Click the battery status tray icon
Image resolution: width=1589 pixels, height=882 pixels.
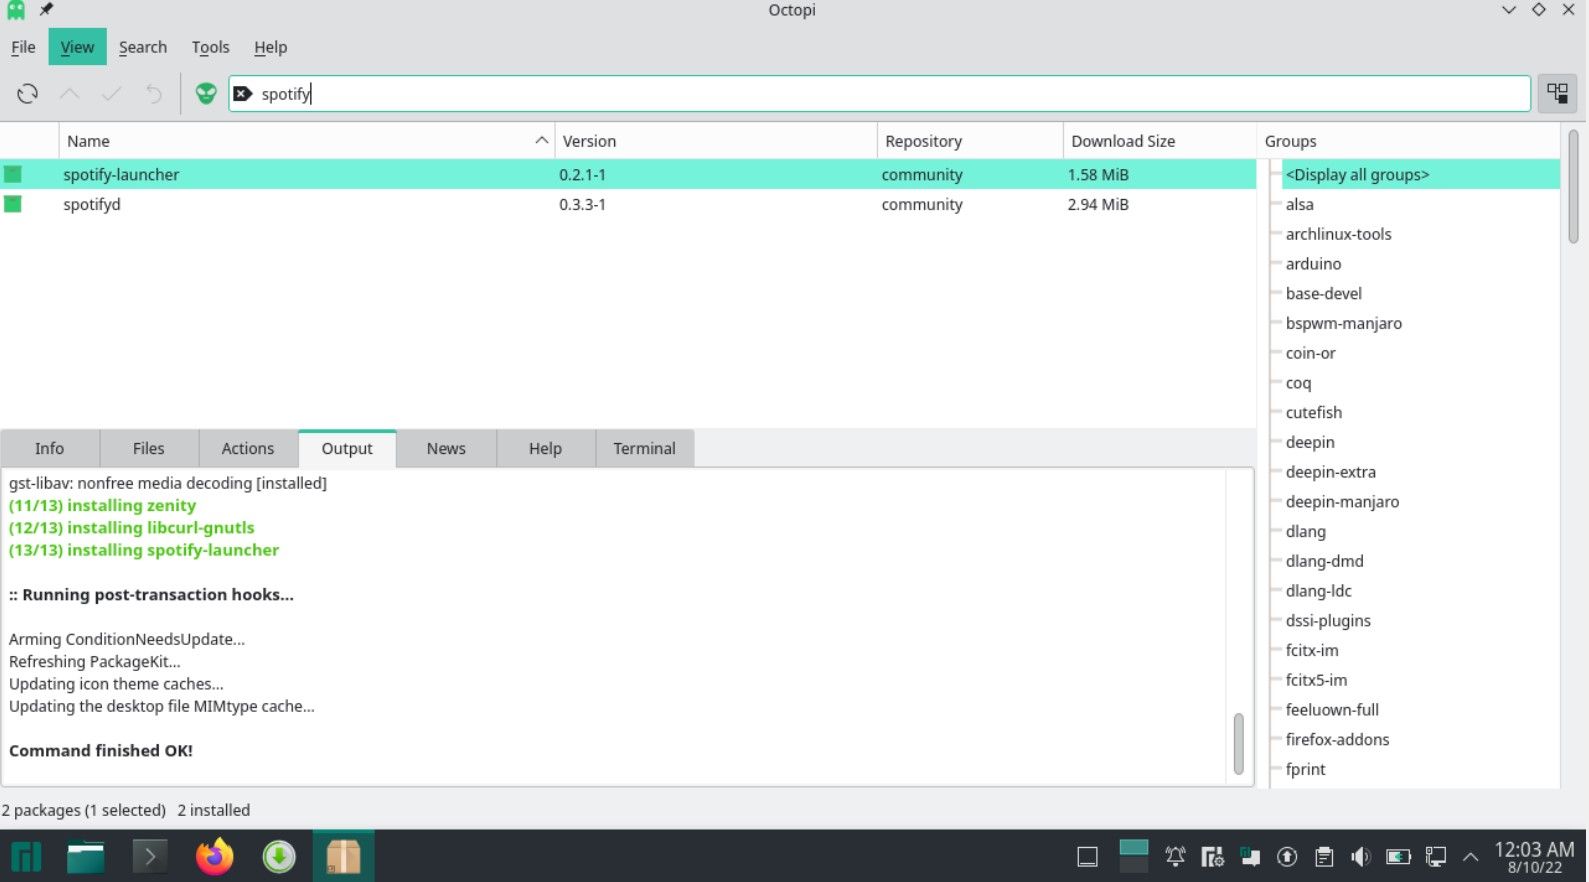point(1398,857)
